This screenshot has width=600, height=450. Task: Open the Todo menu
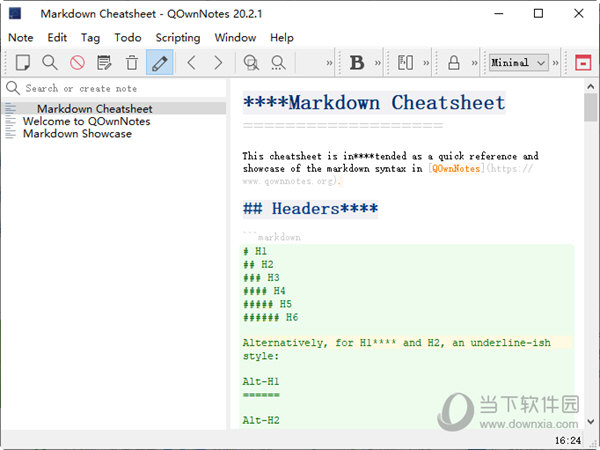pyautogui.click(x=128, y=38)
